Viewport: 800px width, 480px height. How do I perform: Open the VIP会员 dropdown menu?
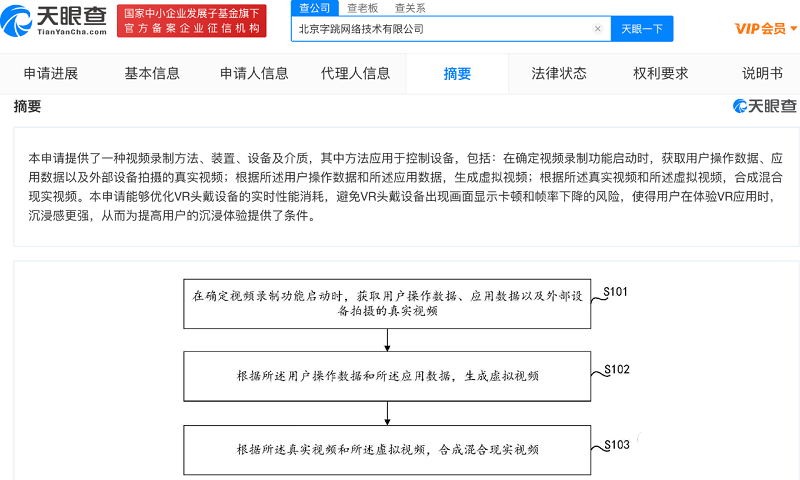click(766, 28)
